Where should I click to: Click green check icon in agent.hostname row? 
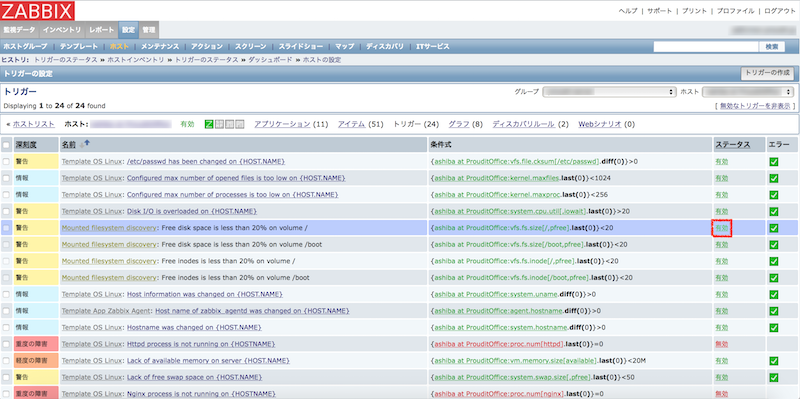(774, 311)
